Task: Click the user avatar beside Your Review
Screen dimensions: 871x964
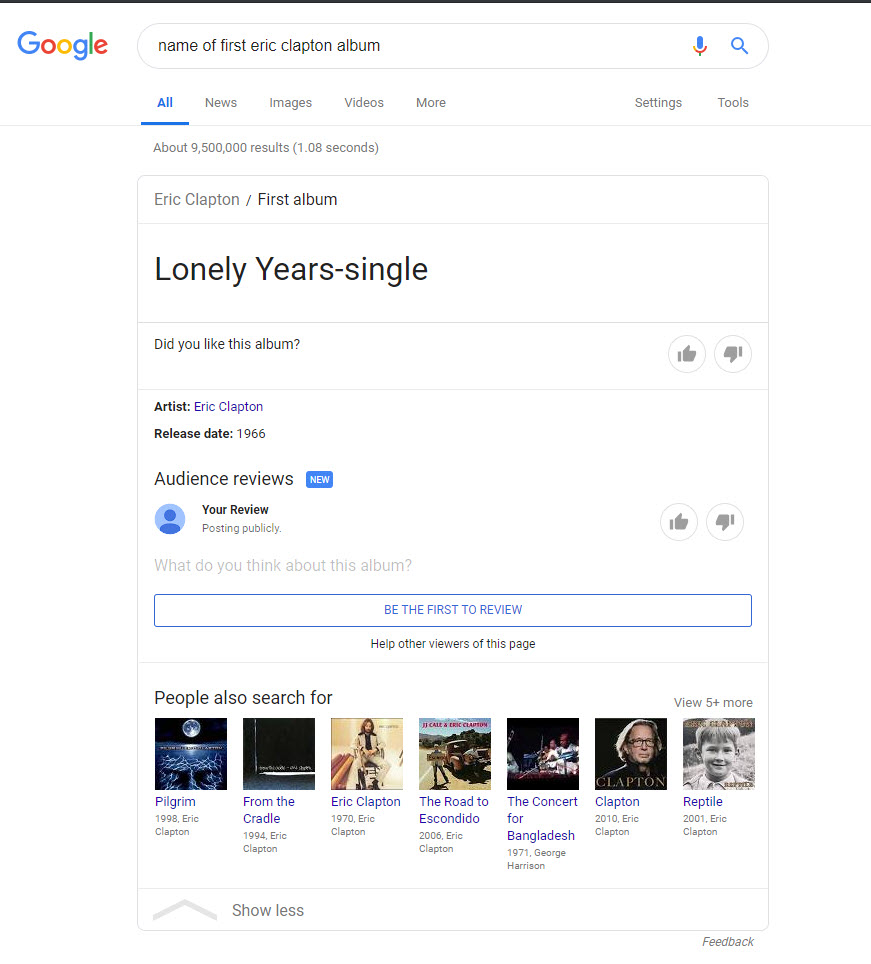Action: [x=170, y=519]
